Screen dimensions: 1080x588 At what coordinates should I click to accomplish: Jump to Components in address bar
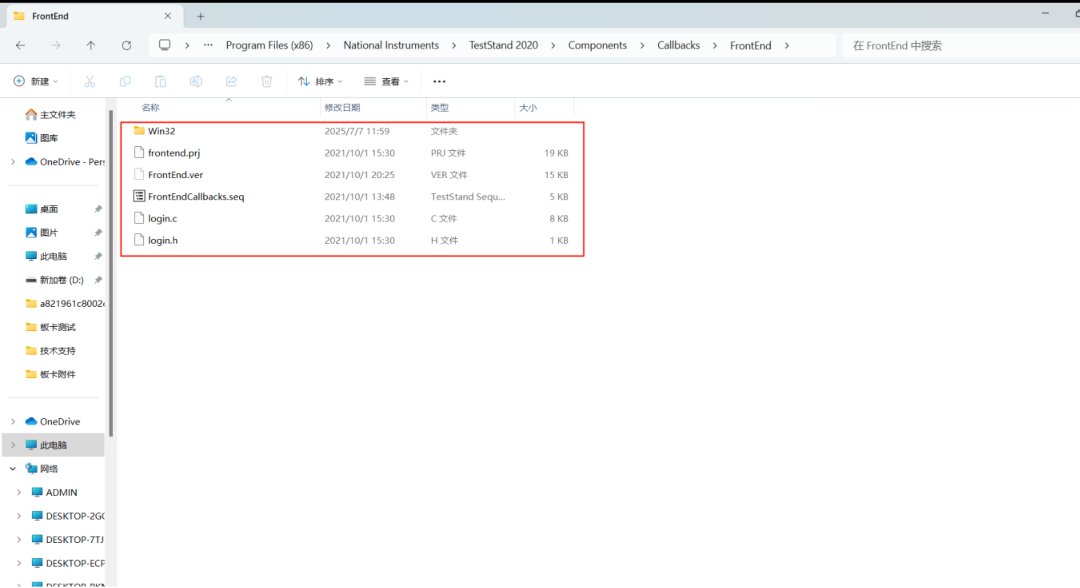[597, 45]
